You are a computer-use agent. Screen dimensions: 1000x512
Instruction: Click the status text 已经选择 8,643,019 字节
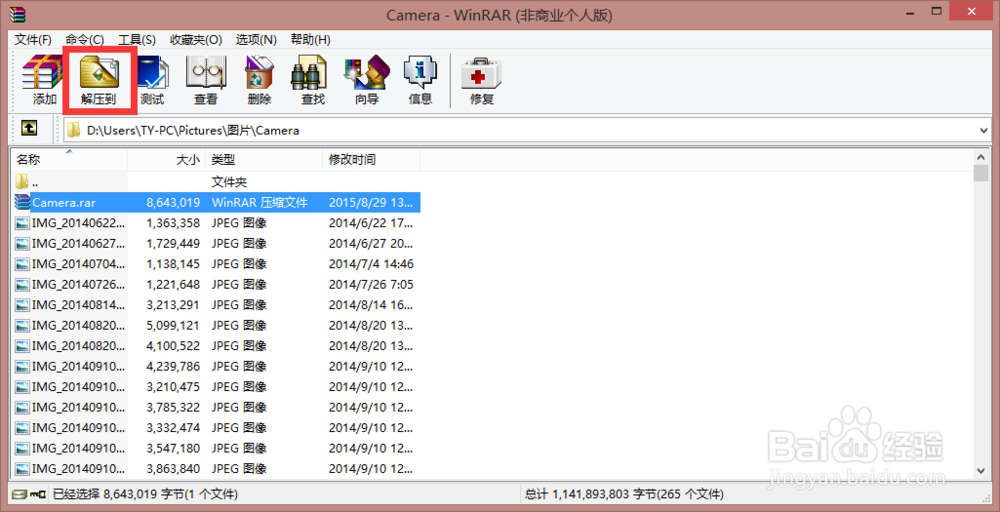coord(145,494)
